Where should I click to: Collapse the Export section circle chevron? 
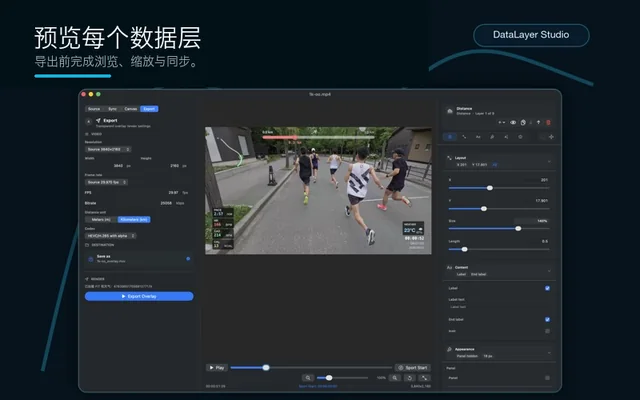(89, 122)
